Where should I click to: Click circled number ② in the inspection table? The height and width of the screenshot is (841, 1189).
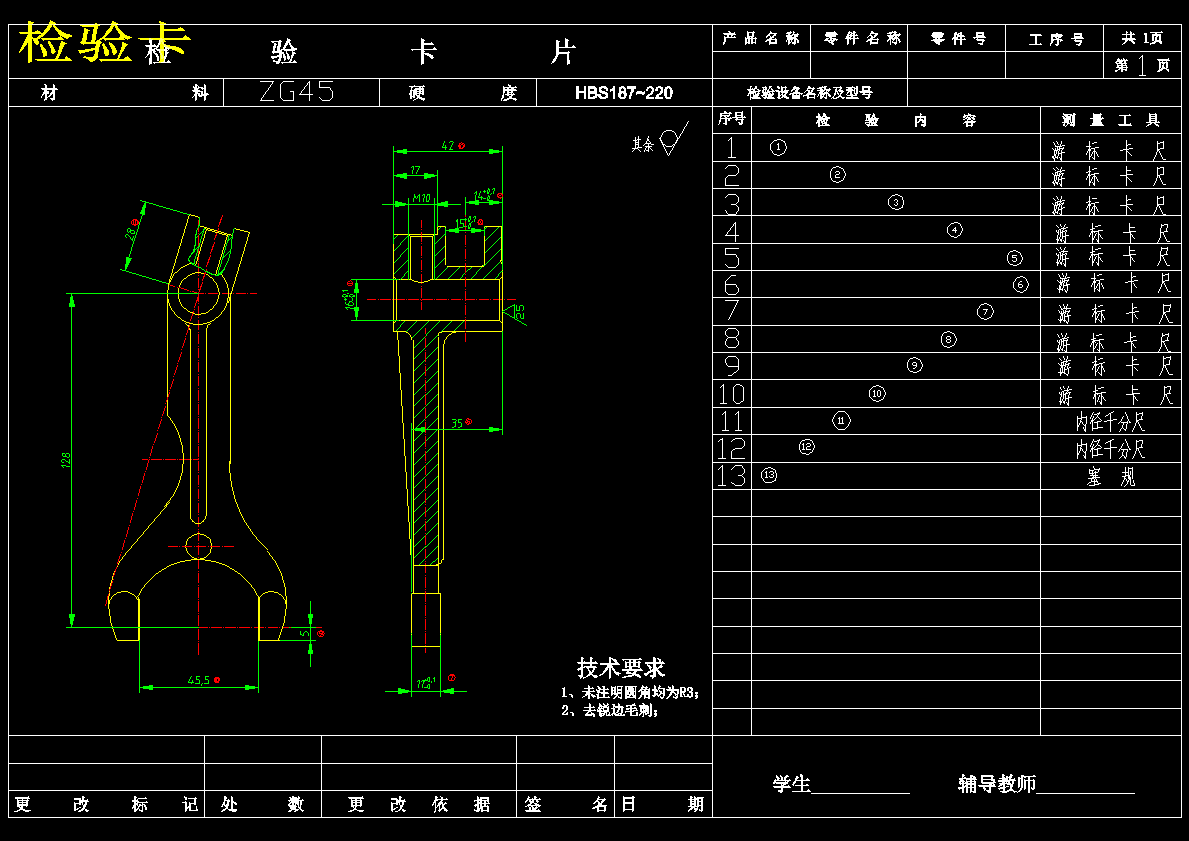pos(837,174)
